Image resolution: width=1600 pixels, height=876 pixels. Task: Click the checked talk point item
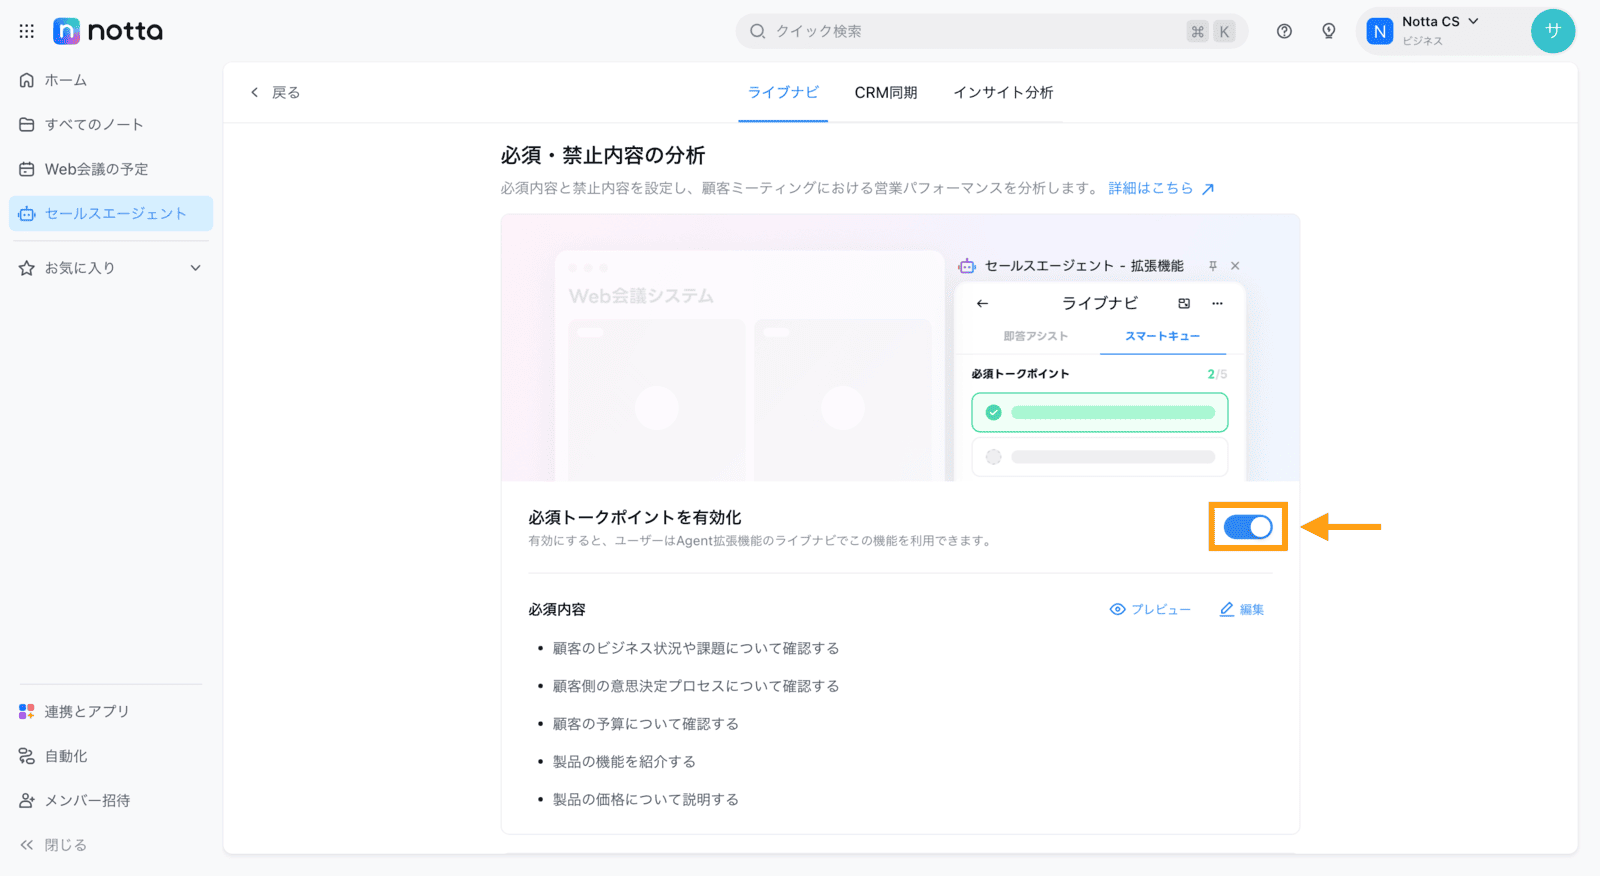pos(1100,412)
